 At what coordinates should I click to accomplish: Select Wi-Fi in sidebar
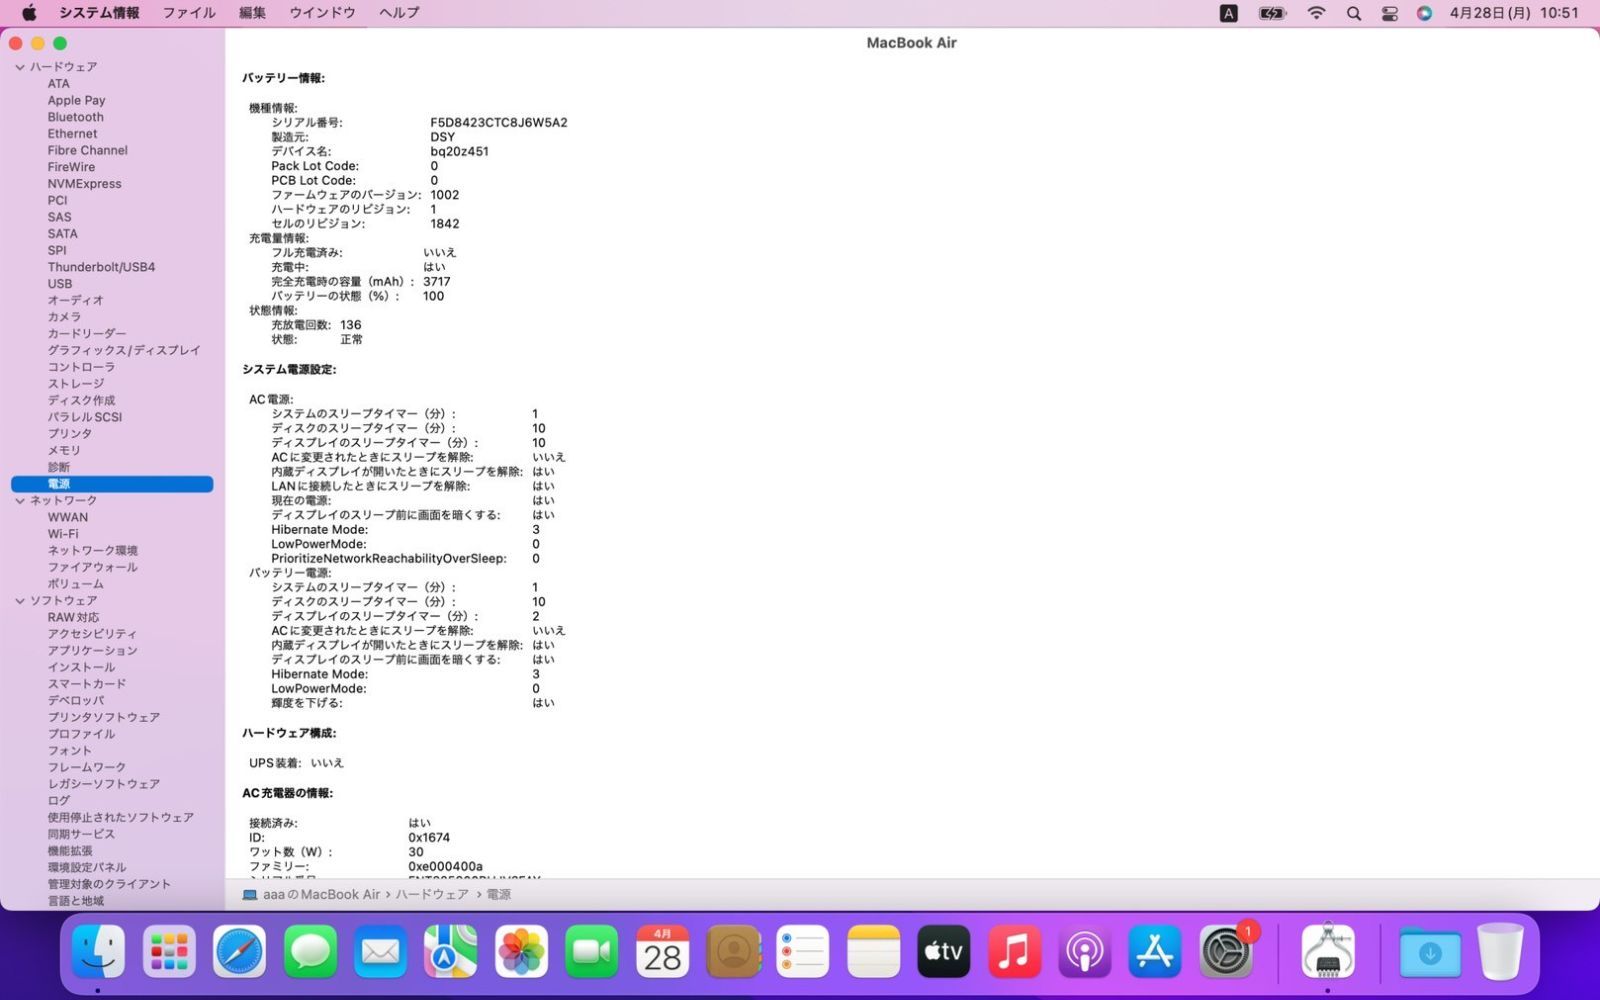(63, 534)
